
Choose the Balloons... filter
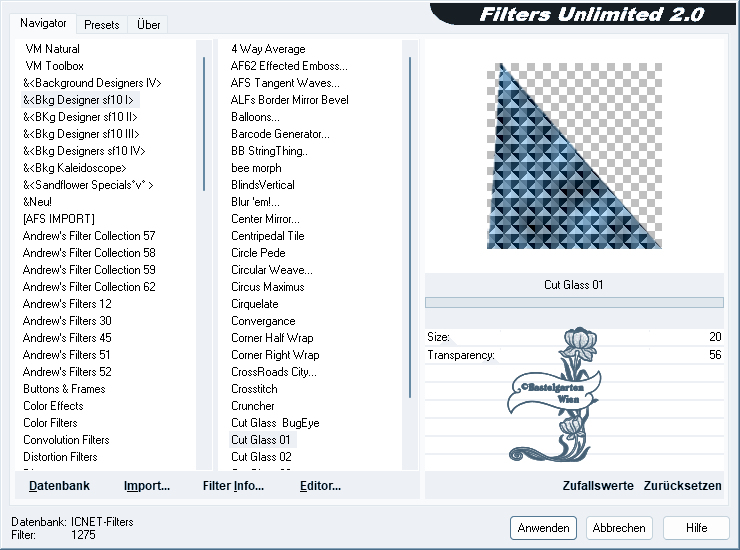(255, 117)
